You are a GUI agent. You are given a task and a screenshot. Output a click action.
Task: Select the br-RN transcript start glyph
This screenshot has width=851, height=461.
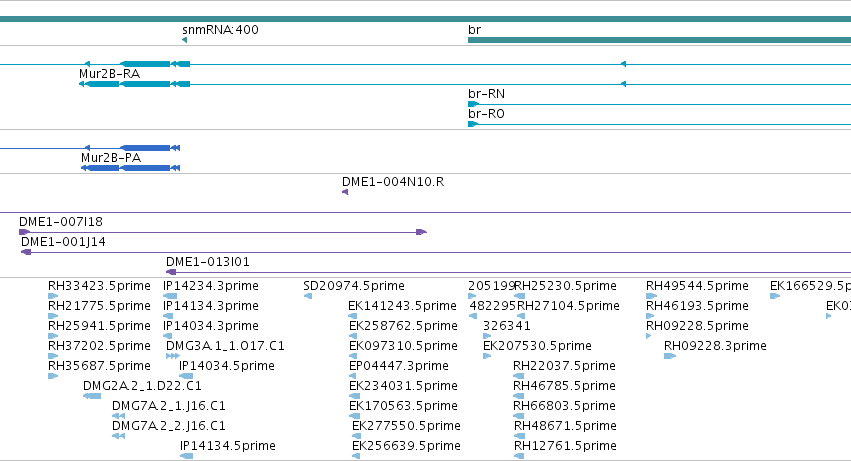pos(473,104)
